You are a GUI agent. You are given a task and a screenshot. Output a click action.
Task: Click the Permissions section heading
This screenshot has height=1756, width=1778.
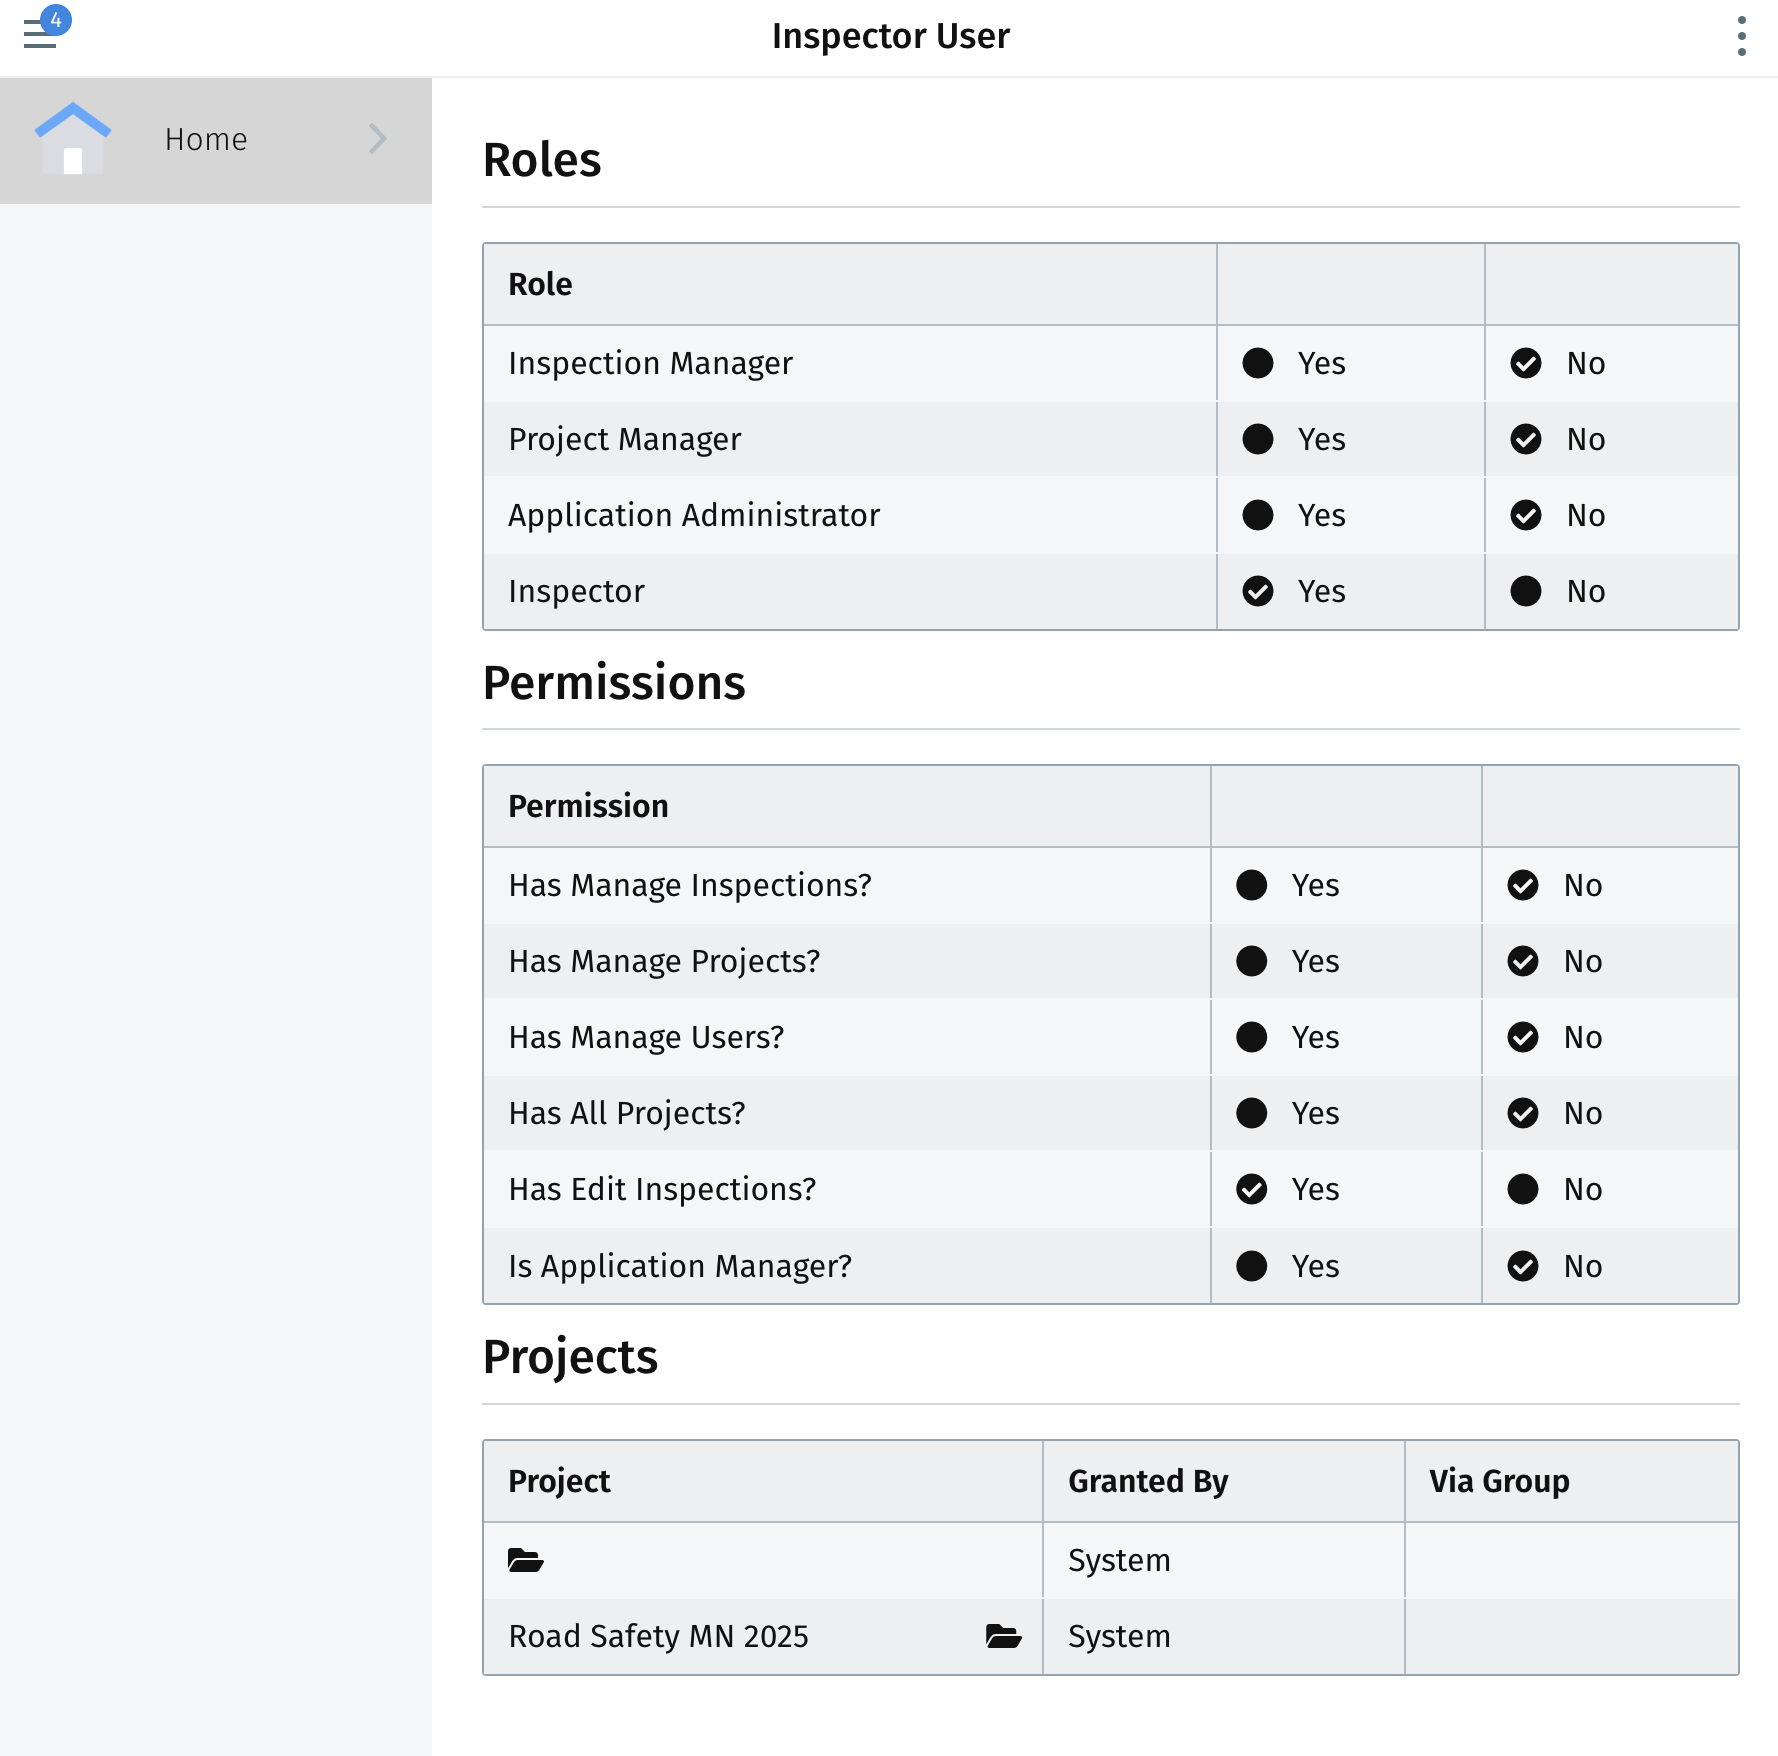[x=614, y=683]
